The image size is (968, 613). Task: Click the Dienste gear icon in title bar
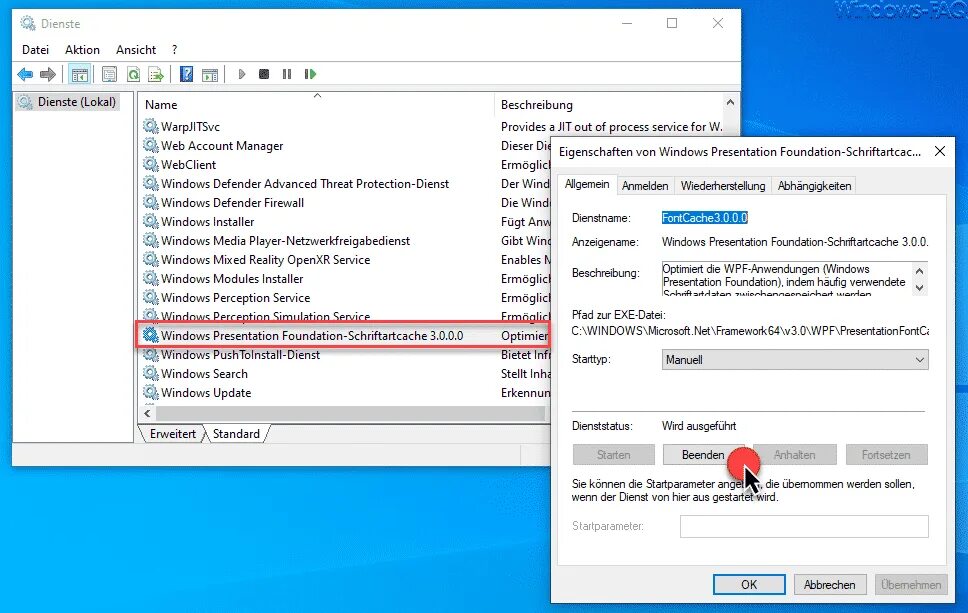click(x=27, y=23)
